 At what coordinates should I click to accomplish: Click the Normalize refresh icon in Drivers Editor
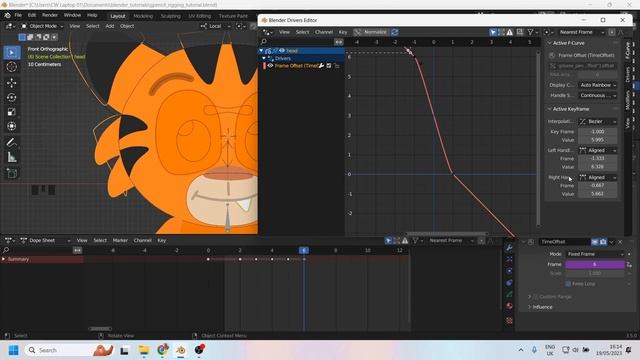tap(395, 32)
